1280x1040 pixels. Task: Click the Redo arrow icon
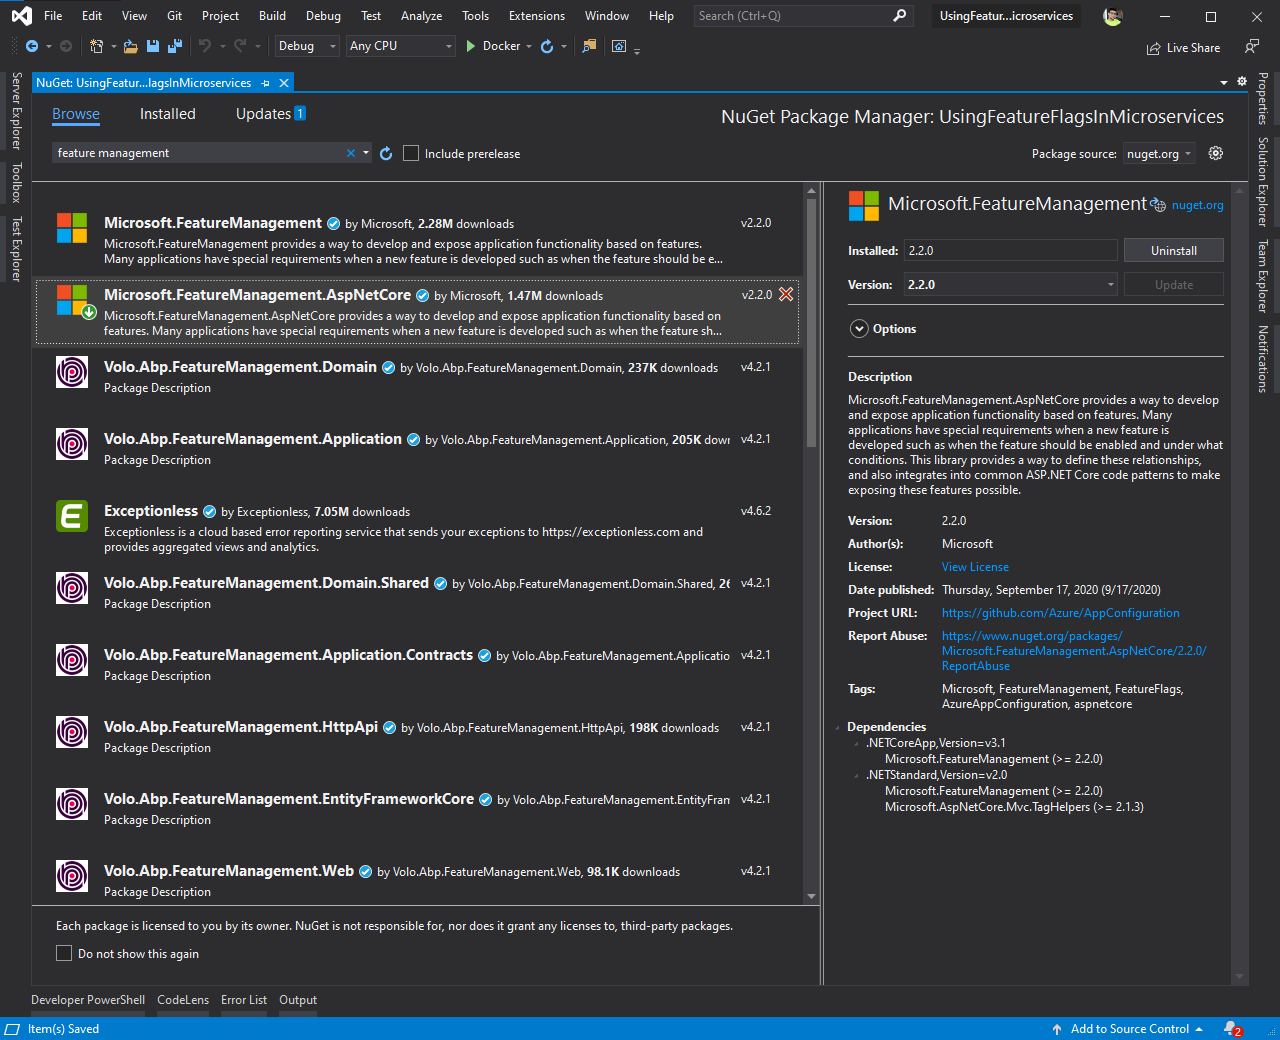[240, 46]
